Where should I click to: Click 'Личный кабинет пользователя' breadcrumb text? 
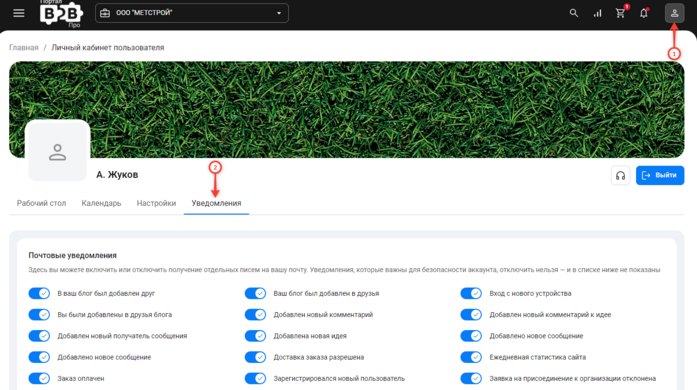click(x=108, y=48)
